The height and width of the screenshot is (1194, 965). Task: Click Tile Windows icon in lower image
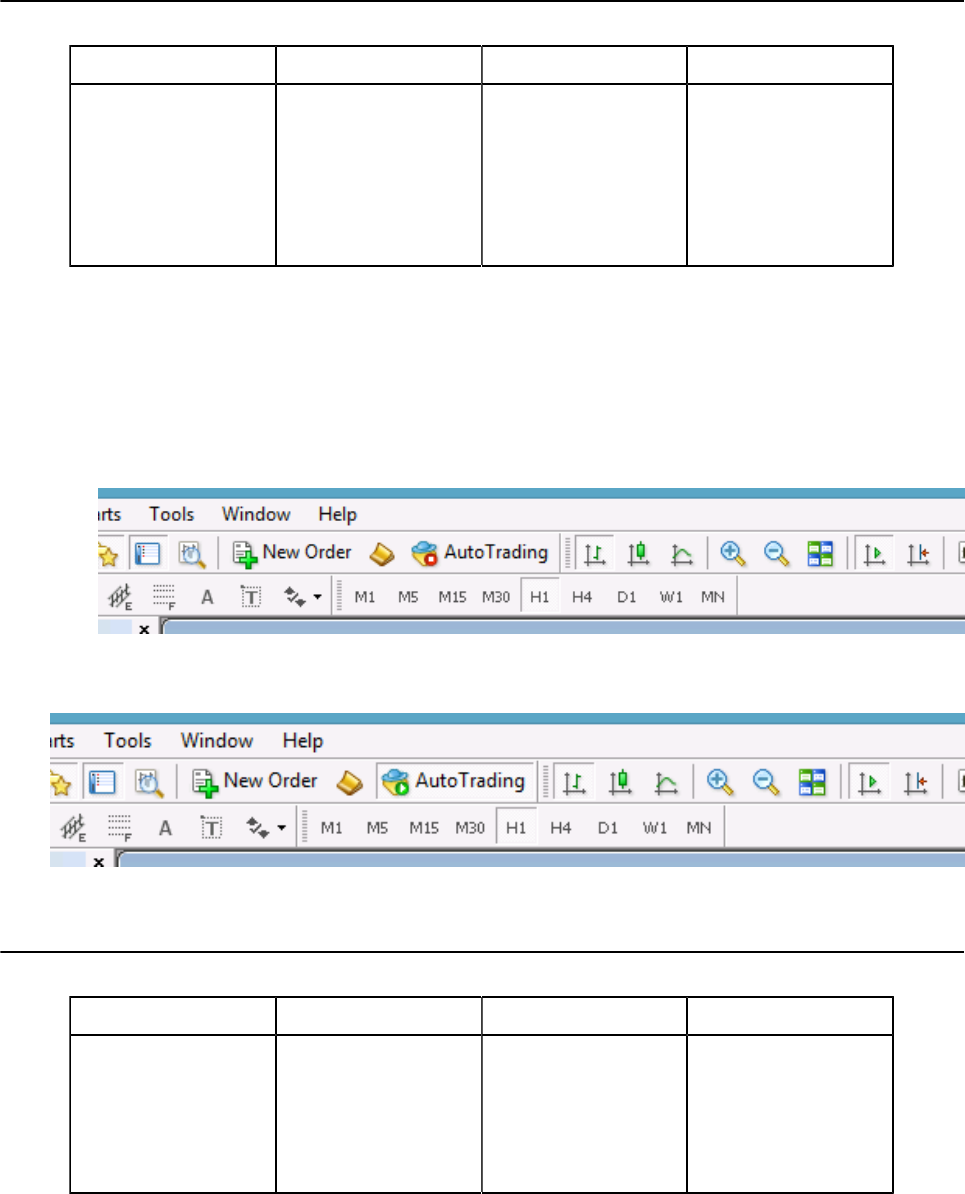(812, 782)
